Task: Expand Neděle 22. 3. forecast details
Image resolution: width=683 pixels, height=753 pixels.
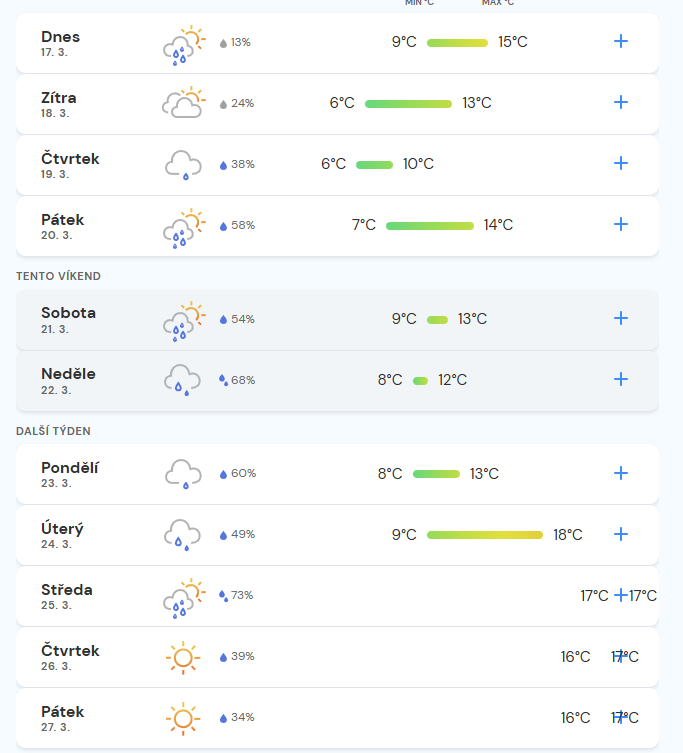Action: tap(621, 379)
